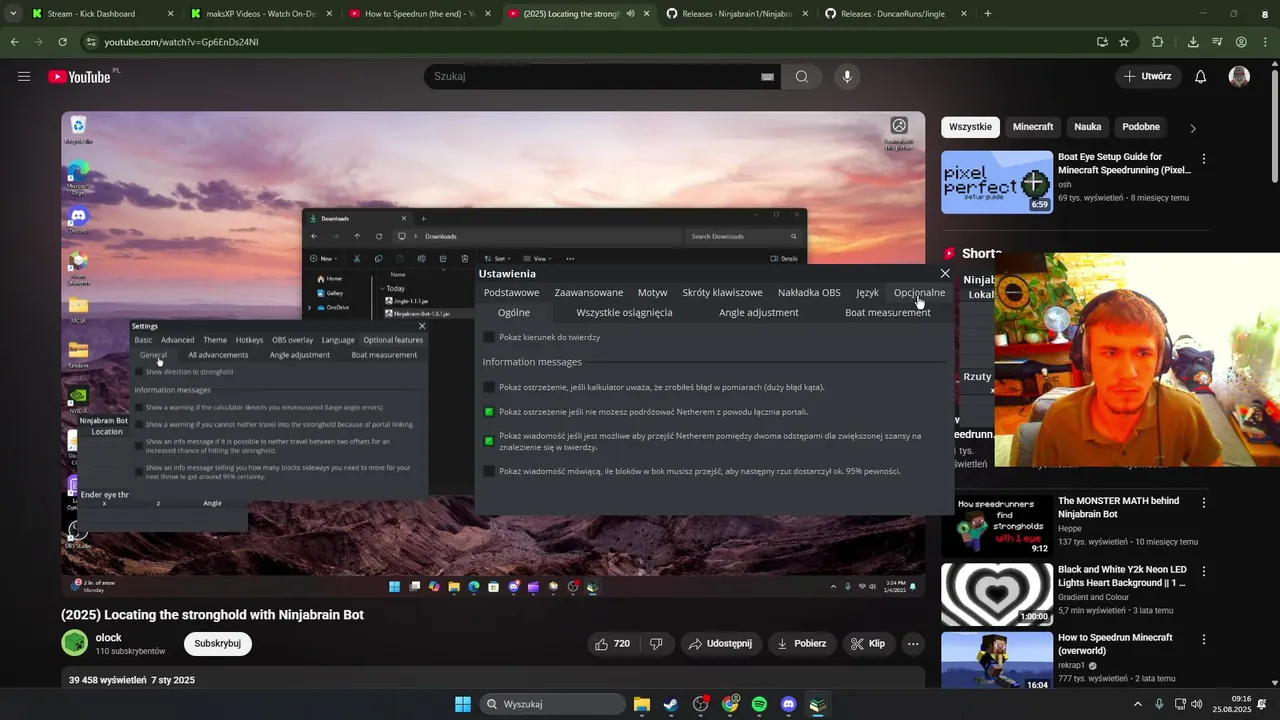The height and width of the screenshot is (720, 1280).
Task: Close the Ustawienia settings dialog
Action: 945,273
